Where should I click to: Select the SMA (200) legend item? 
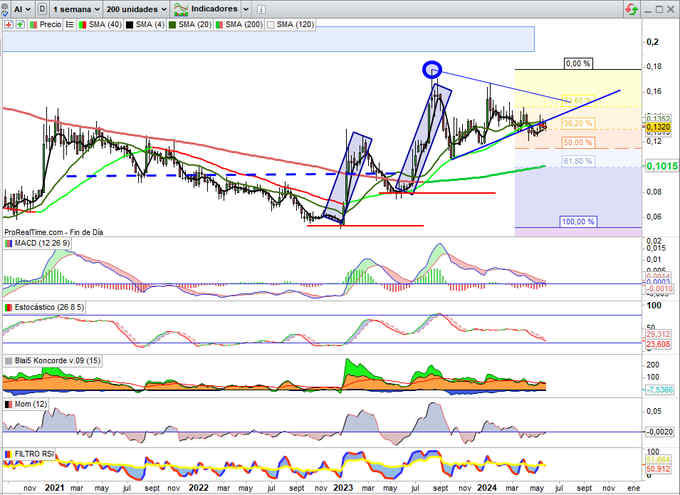point(244,25)
